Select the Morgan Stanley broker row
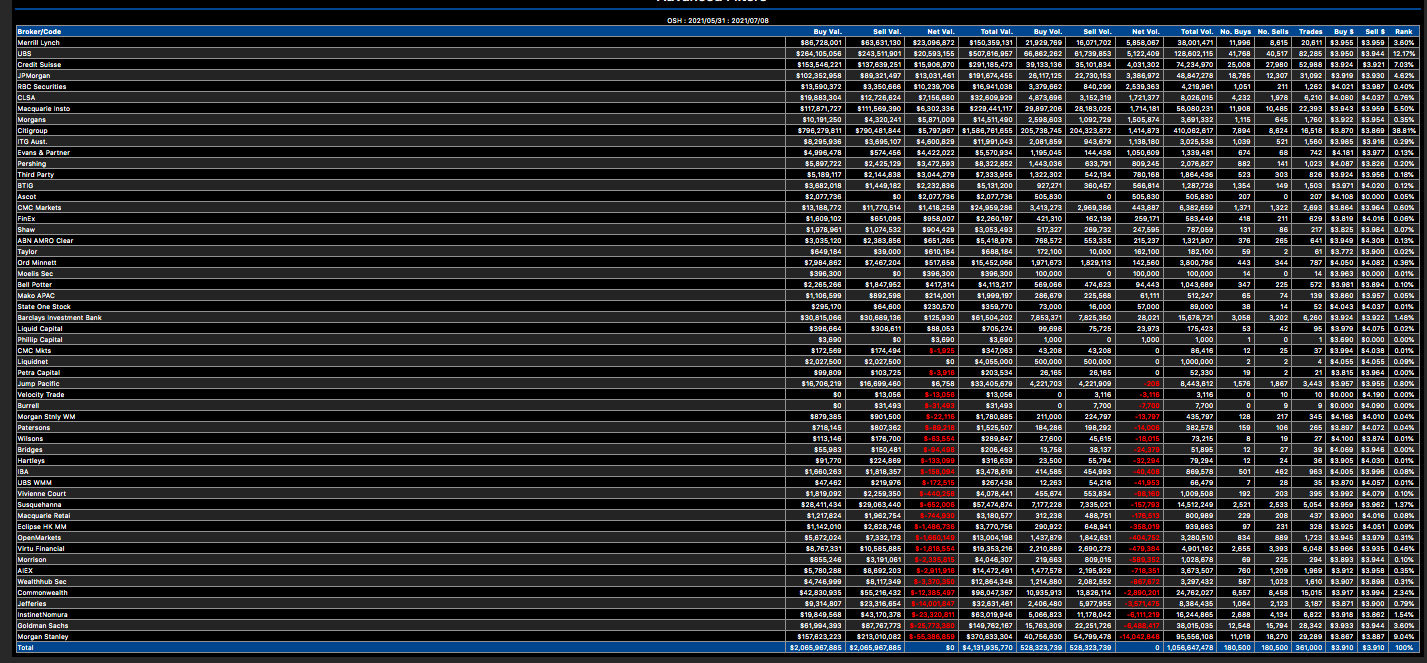Screen dimensions: 1427x663 717,637
